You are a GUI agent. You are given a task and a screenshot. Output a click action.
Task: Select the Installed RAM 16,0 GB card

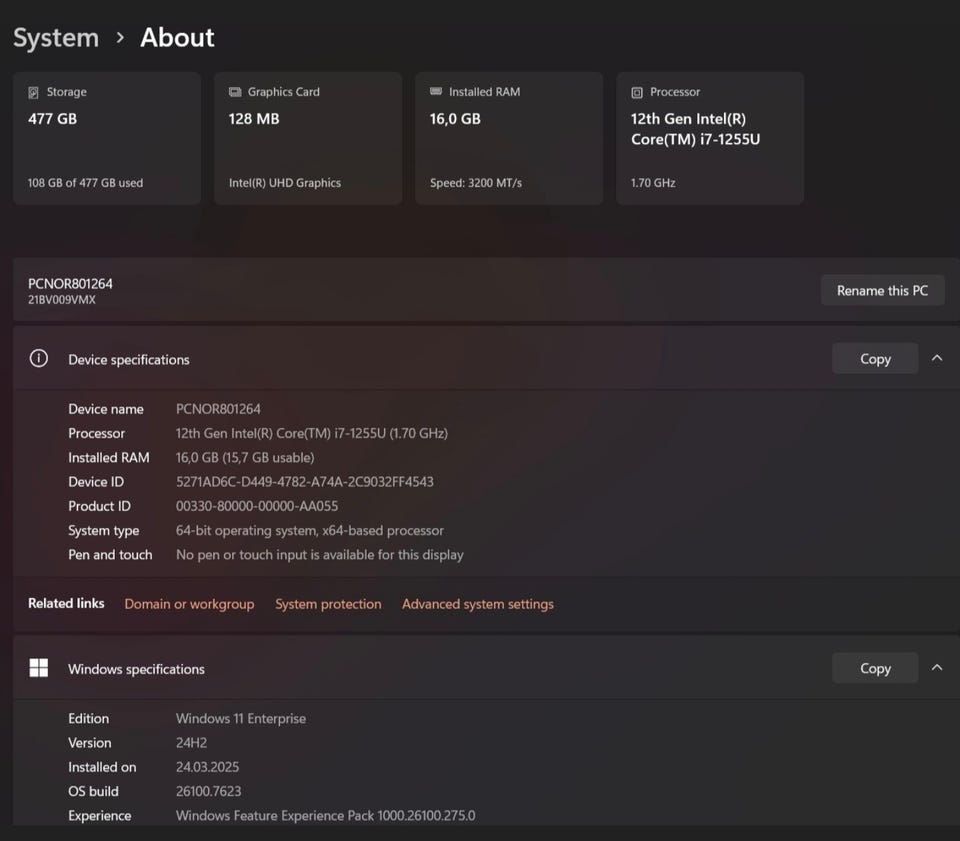click(x=509, y=138)
